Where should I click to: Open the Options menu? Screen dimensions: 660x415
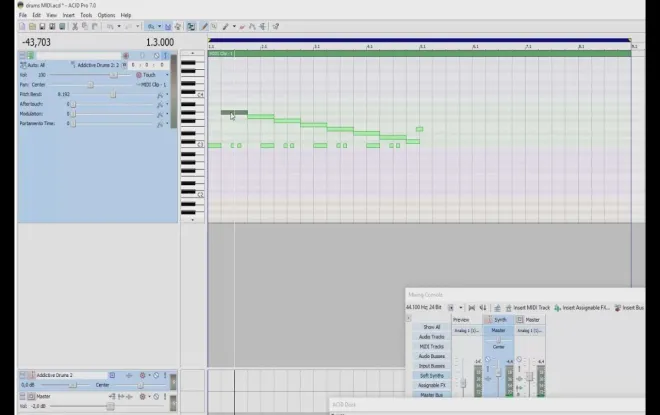coord(106,15)
